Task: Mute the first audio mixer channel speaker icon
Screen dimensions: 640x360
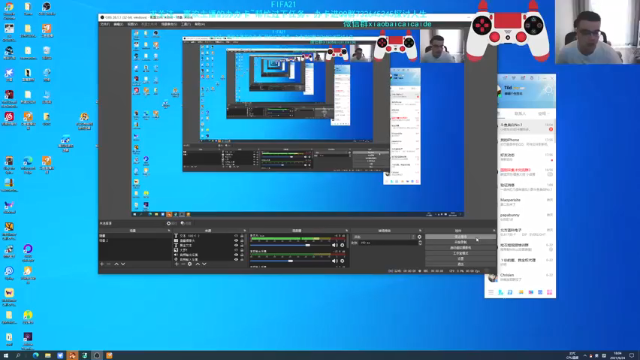Action: 334,245
